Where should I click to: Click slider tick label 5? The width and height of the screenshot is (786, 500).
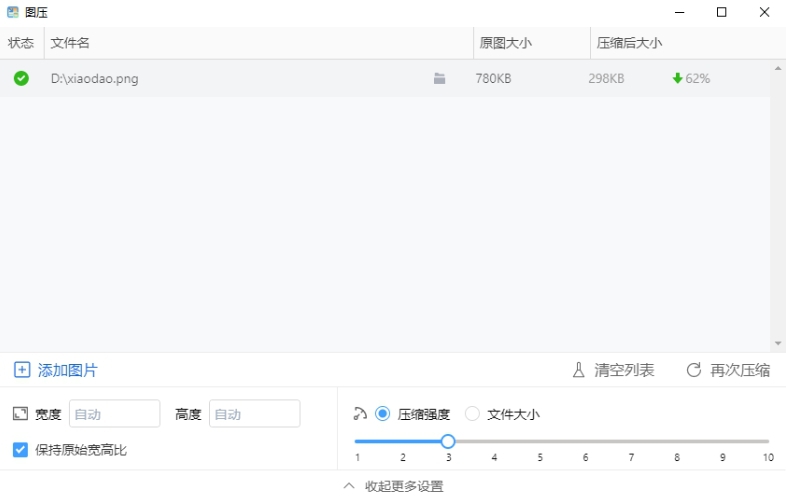[x=540, y=457]
